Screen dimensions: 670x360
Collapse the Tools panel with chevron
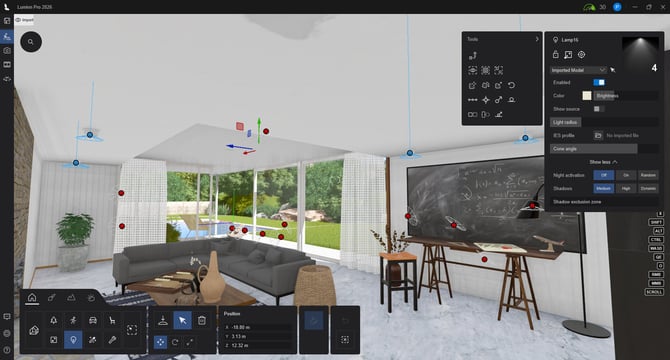[537, 39]
